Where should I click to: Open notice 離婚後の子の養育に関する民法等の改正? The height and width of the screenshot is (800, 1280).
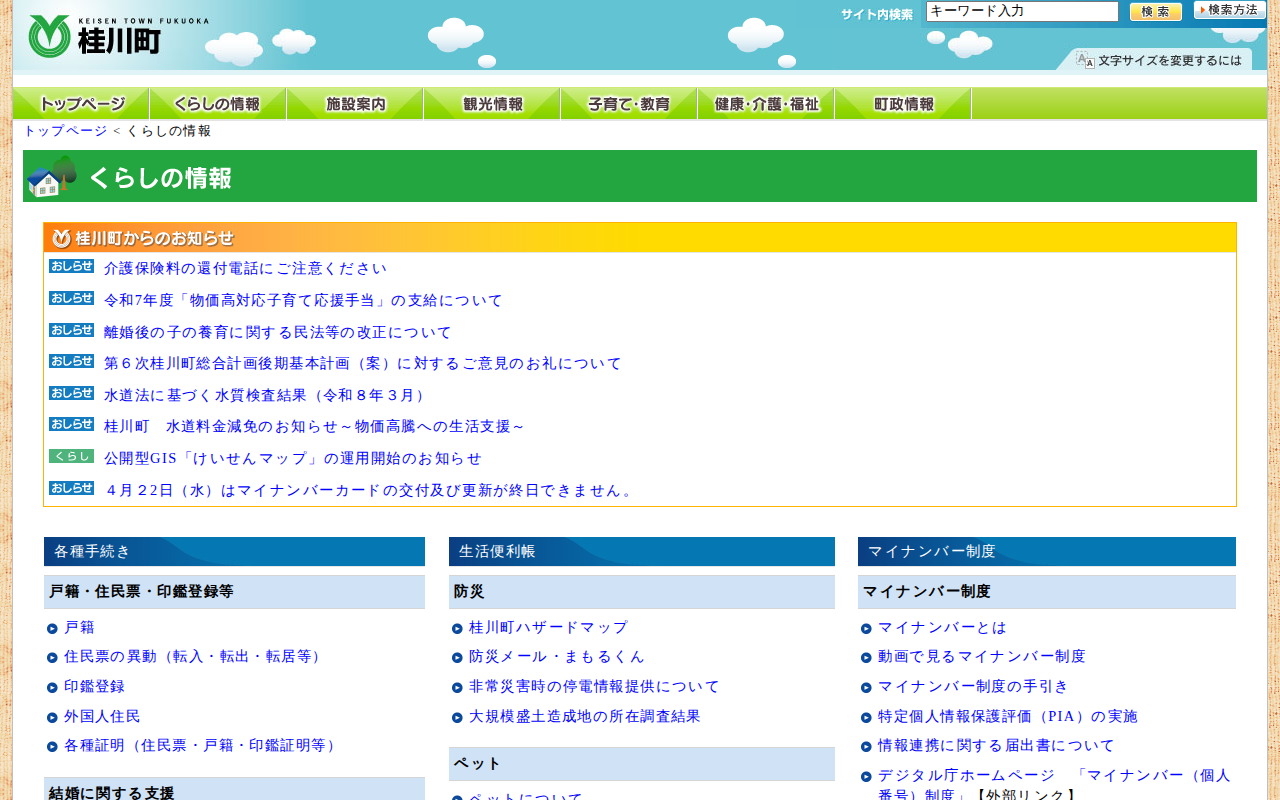tap(278, 333)
